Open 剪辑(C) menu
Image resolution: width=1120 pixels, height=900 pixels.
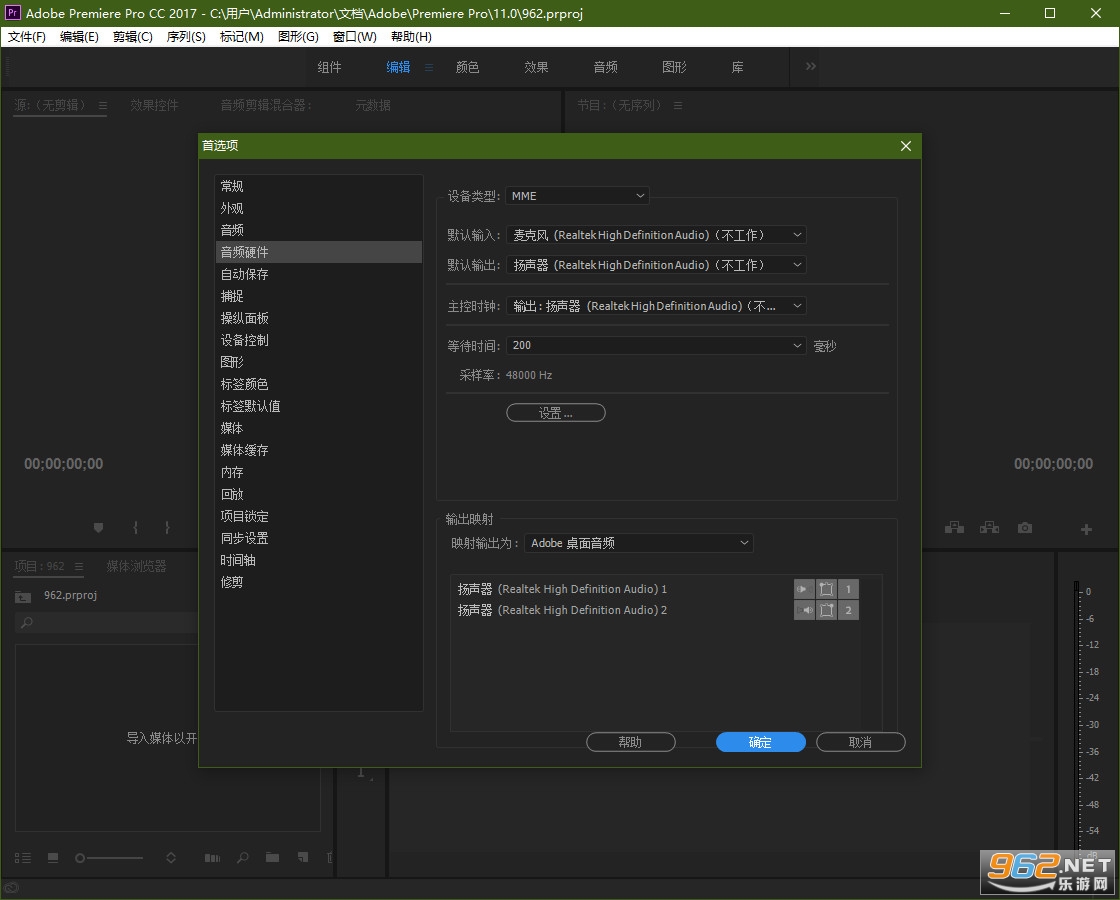pos(133,37)
